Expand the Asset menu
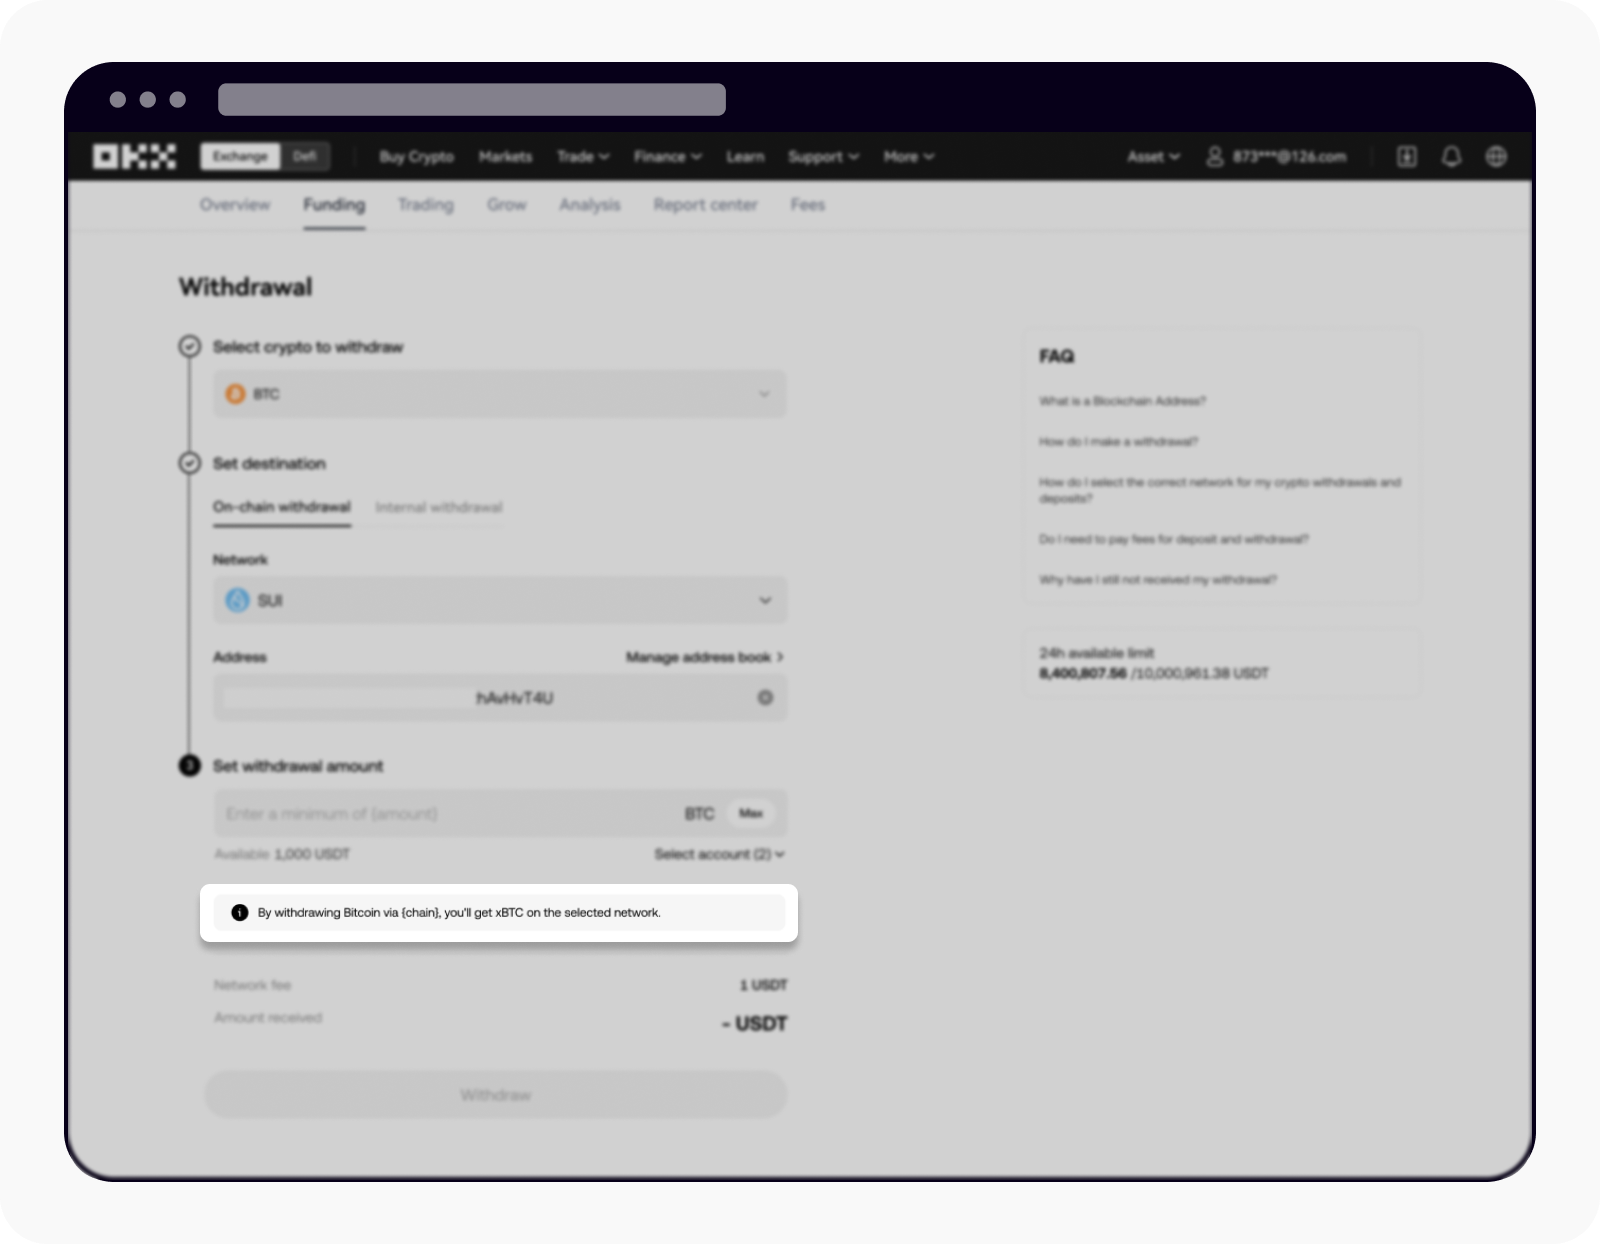The width and height of the screenshot is (1600, 1244). [1153, 157]
